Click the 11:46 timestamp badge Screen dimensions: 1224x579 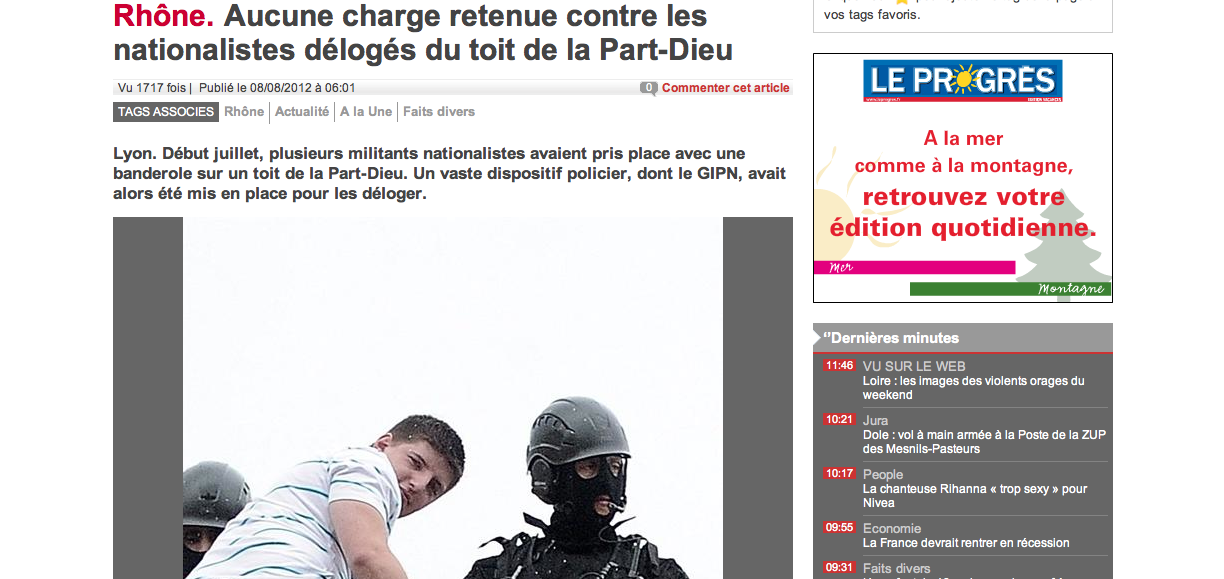click(839, 366)
